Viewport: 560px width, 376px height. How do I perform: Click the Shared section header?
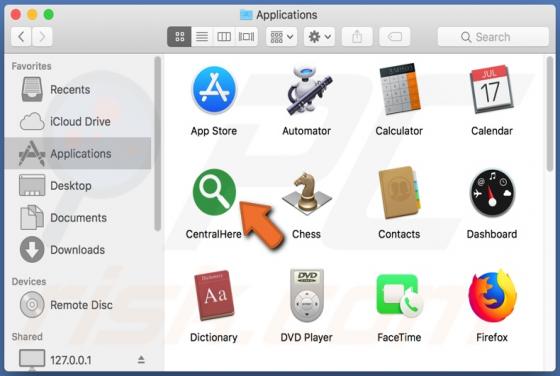[27, 336]
